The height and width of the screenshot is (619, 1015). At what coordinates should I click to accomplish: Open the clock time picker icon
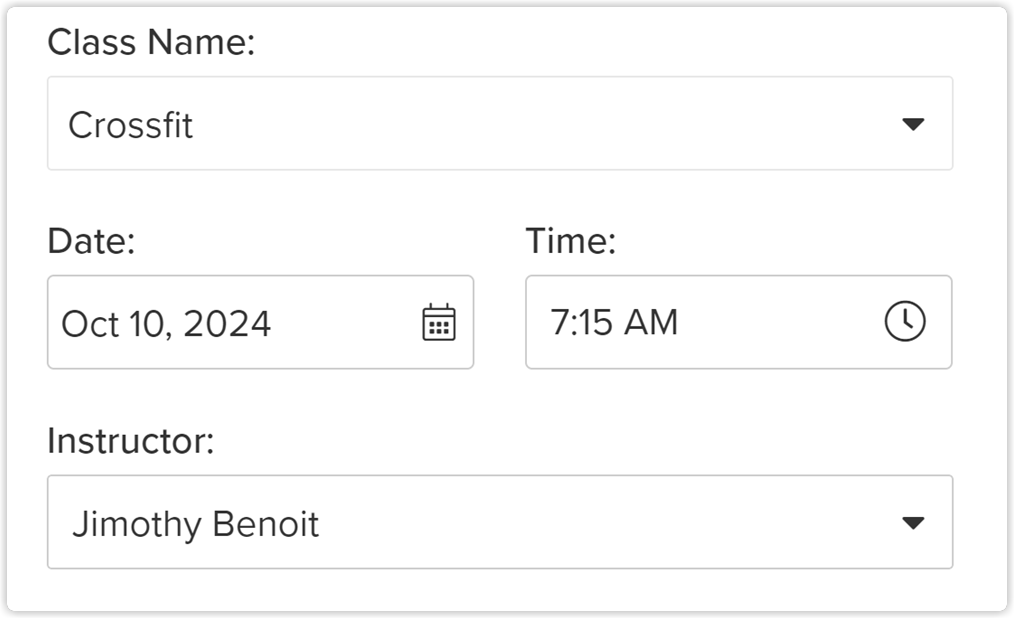coord(905,321)
